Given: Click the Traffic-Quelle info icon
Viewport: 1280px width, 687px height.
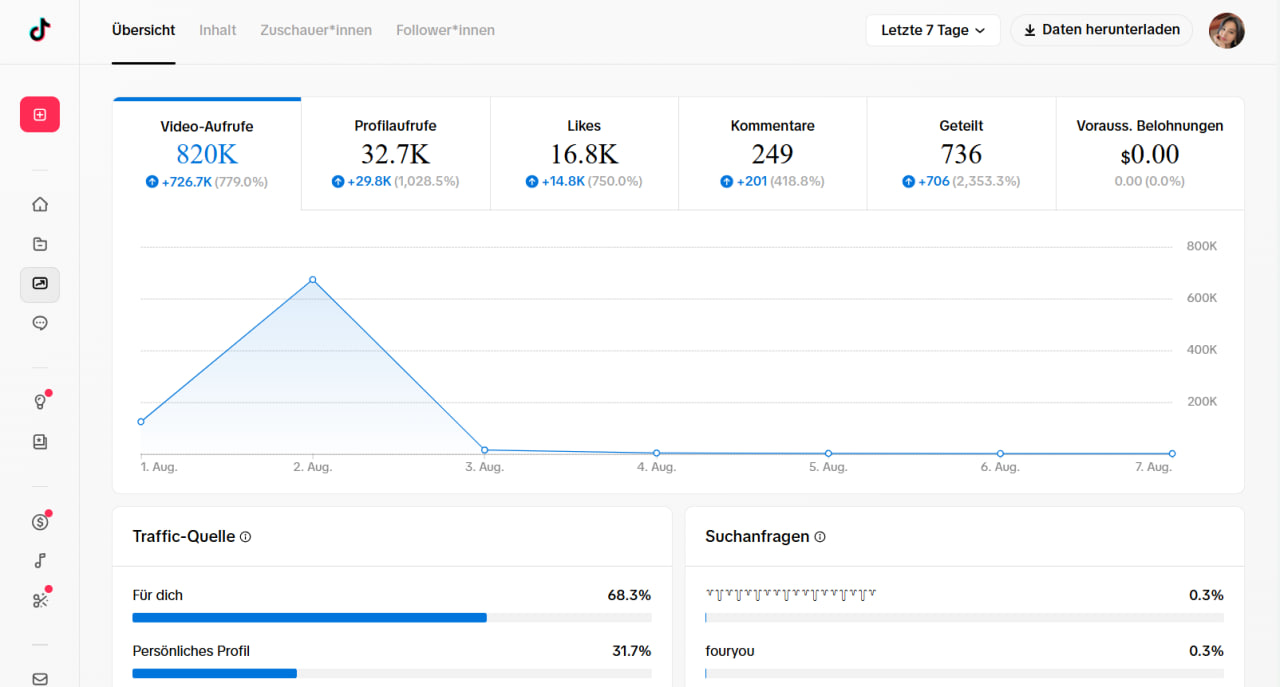Looking at the screenshot, I should 246,537.
